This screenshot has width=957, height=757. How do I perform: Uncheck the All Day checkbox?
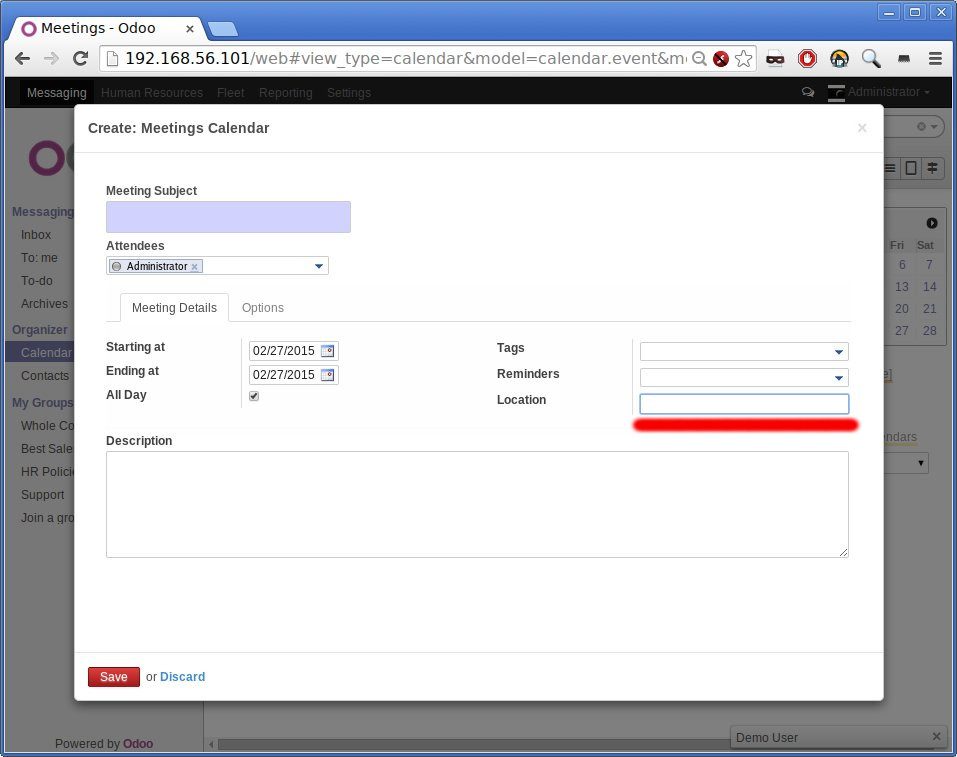coord(254,396)
